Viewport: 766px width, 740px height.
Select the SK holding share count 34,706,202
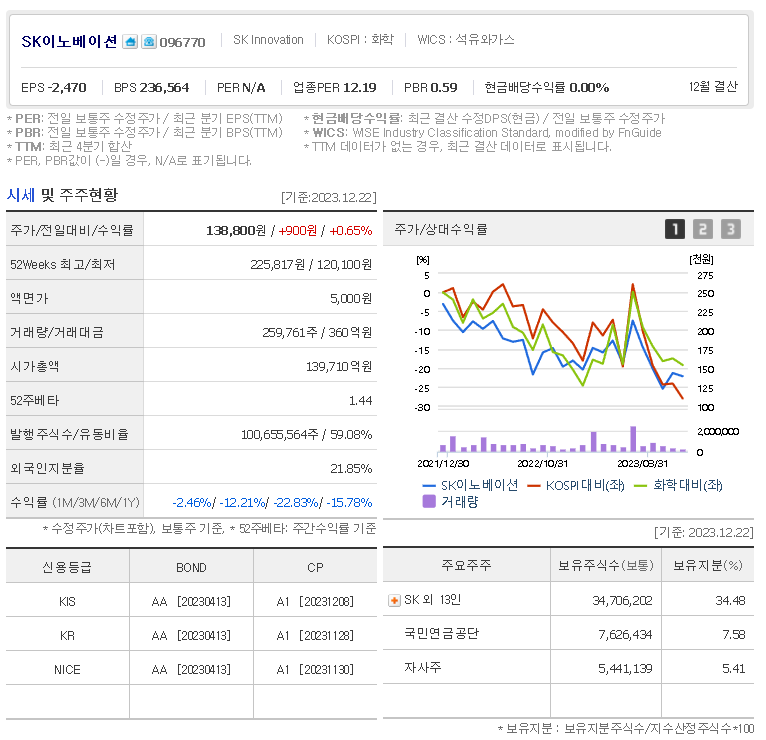pos(622,600)
